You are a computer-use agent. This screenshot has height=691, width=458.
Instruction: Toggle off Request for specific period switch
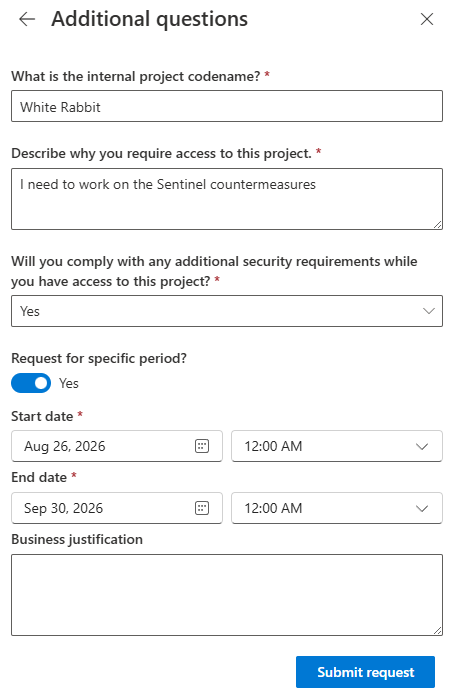tap(31, 383)
